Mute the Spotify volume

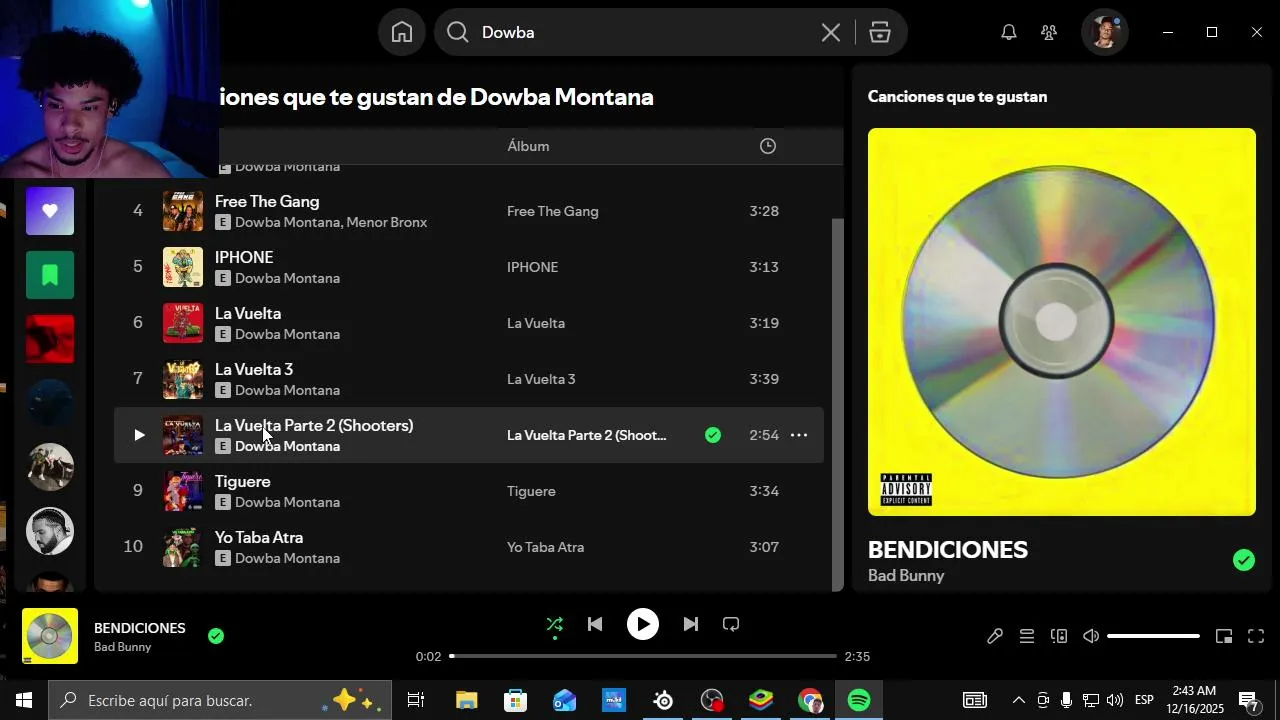point(1091,636)
